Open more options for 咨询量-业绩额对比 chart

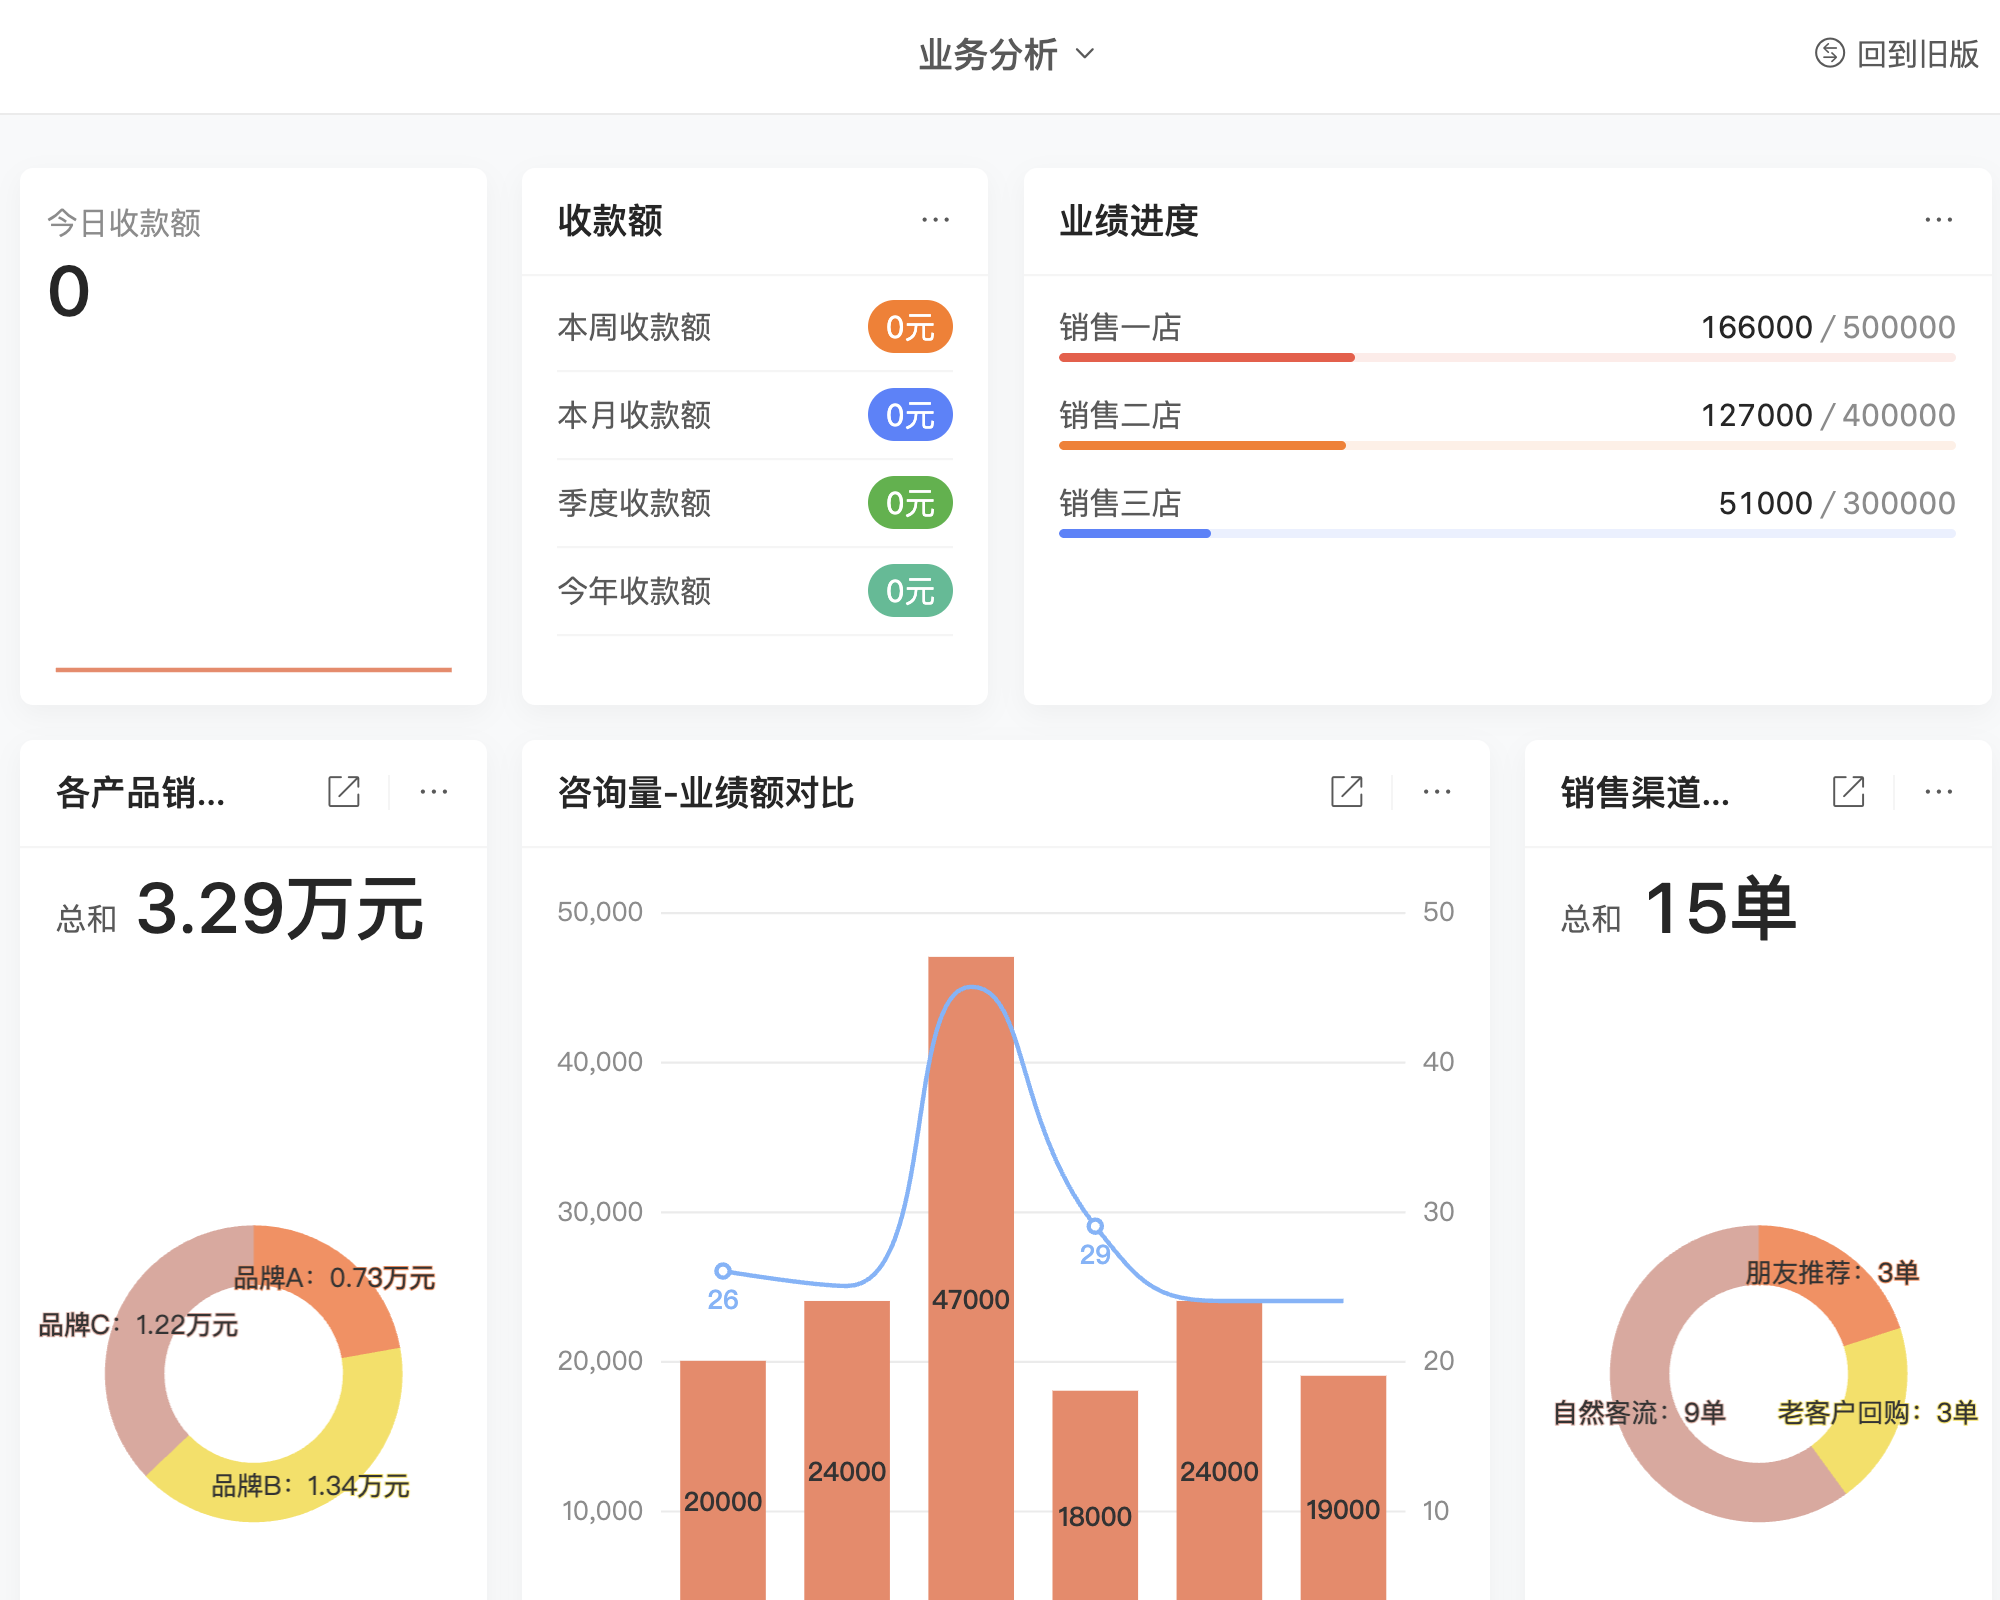tap(1436, 791)
